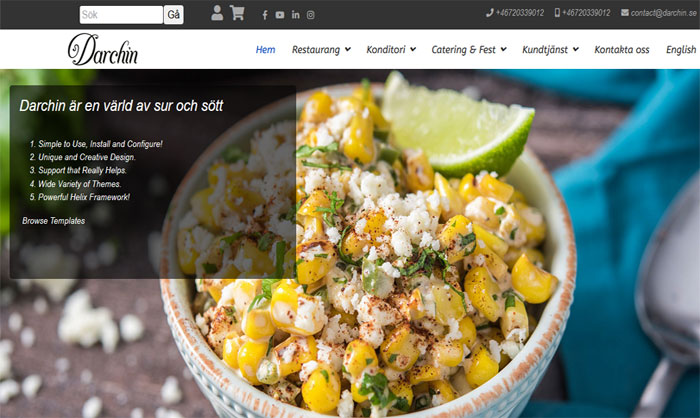Click the text Support that Really Helps.
The width and height of the screenshot is (700, 418).
(82, 170)
